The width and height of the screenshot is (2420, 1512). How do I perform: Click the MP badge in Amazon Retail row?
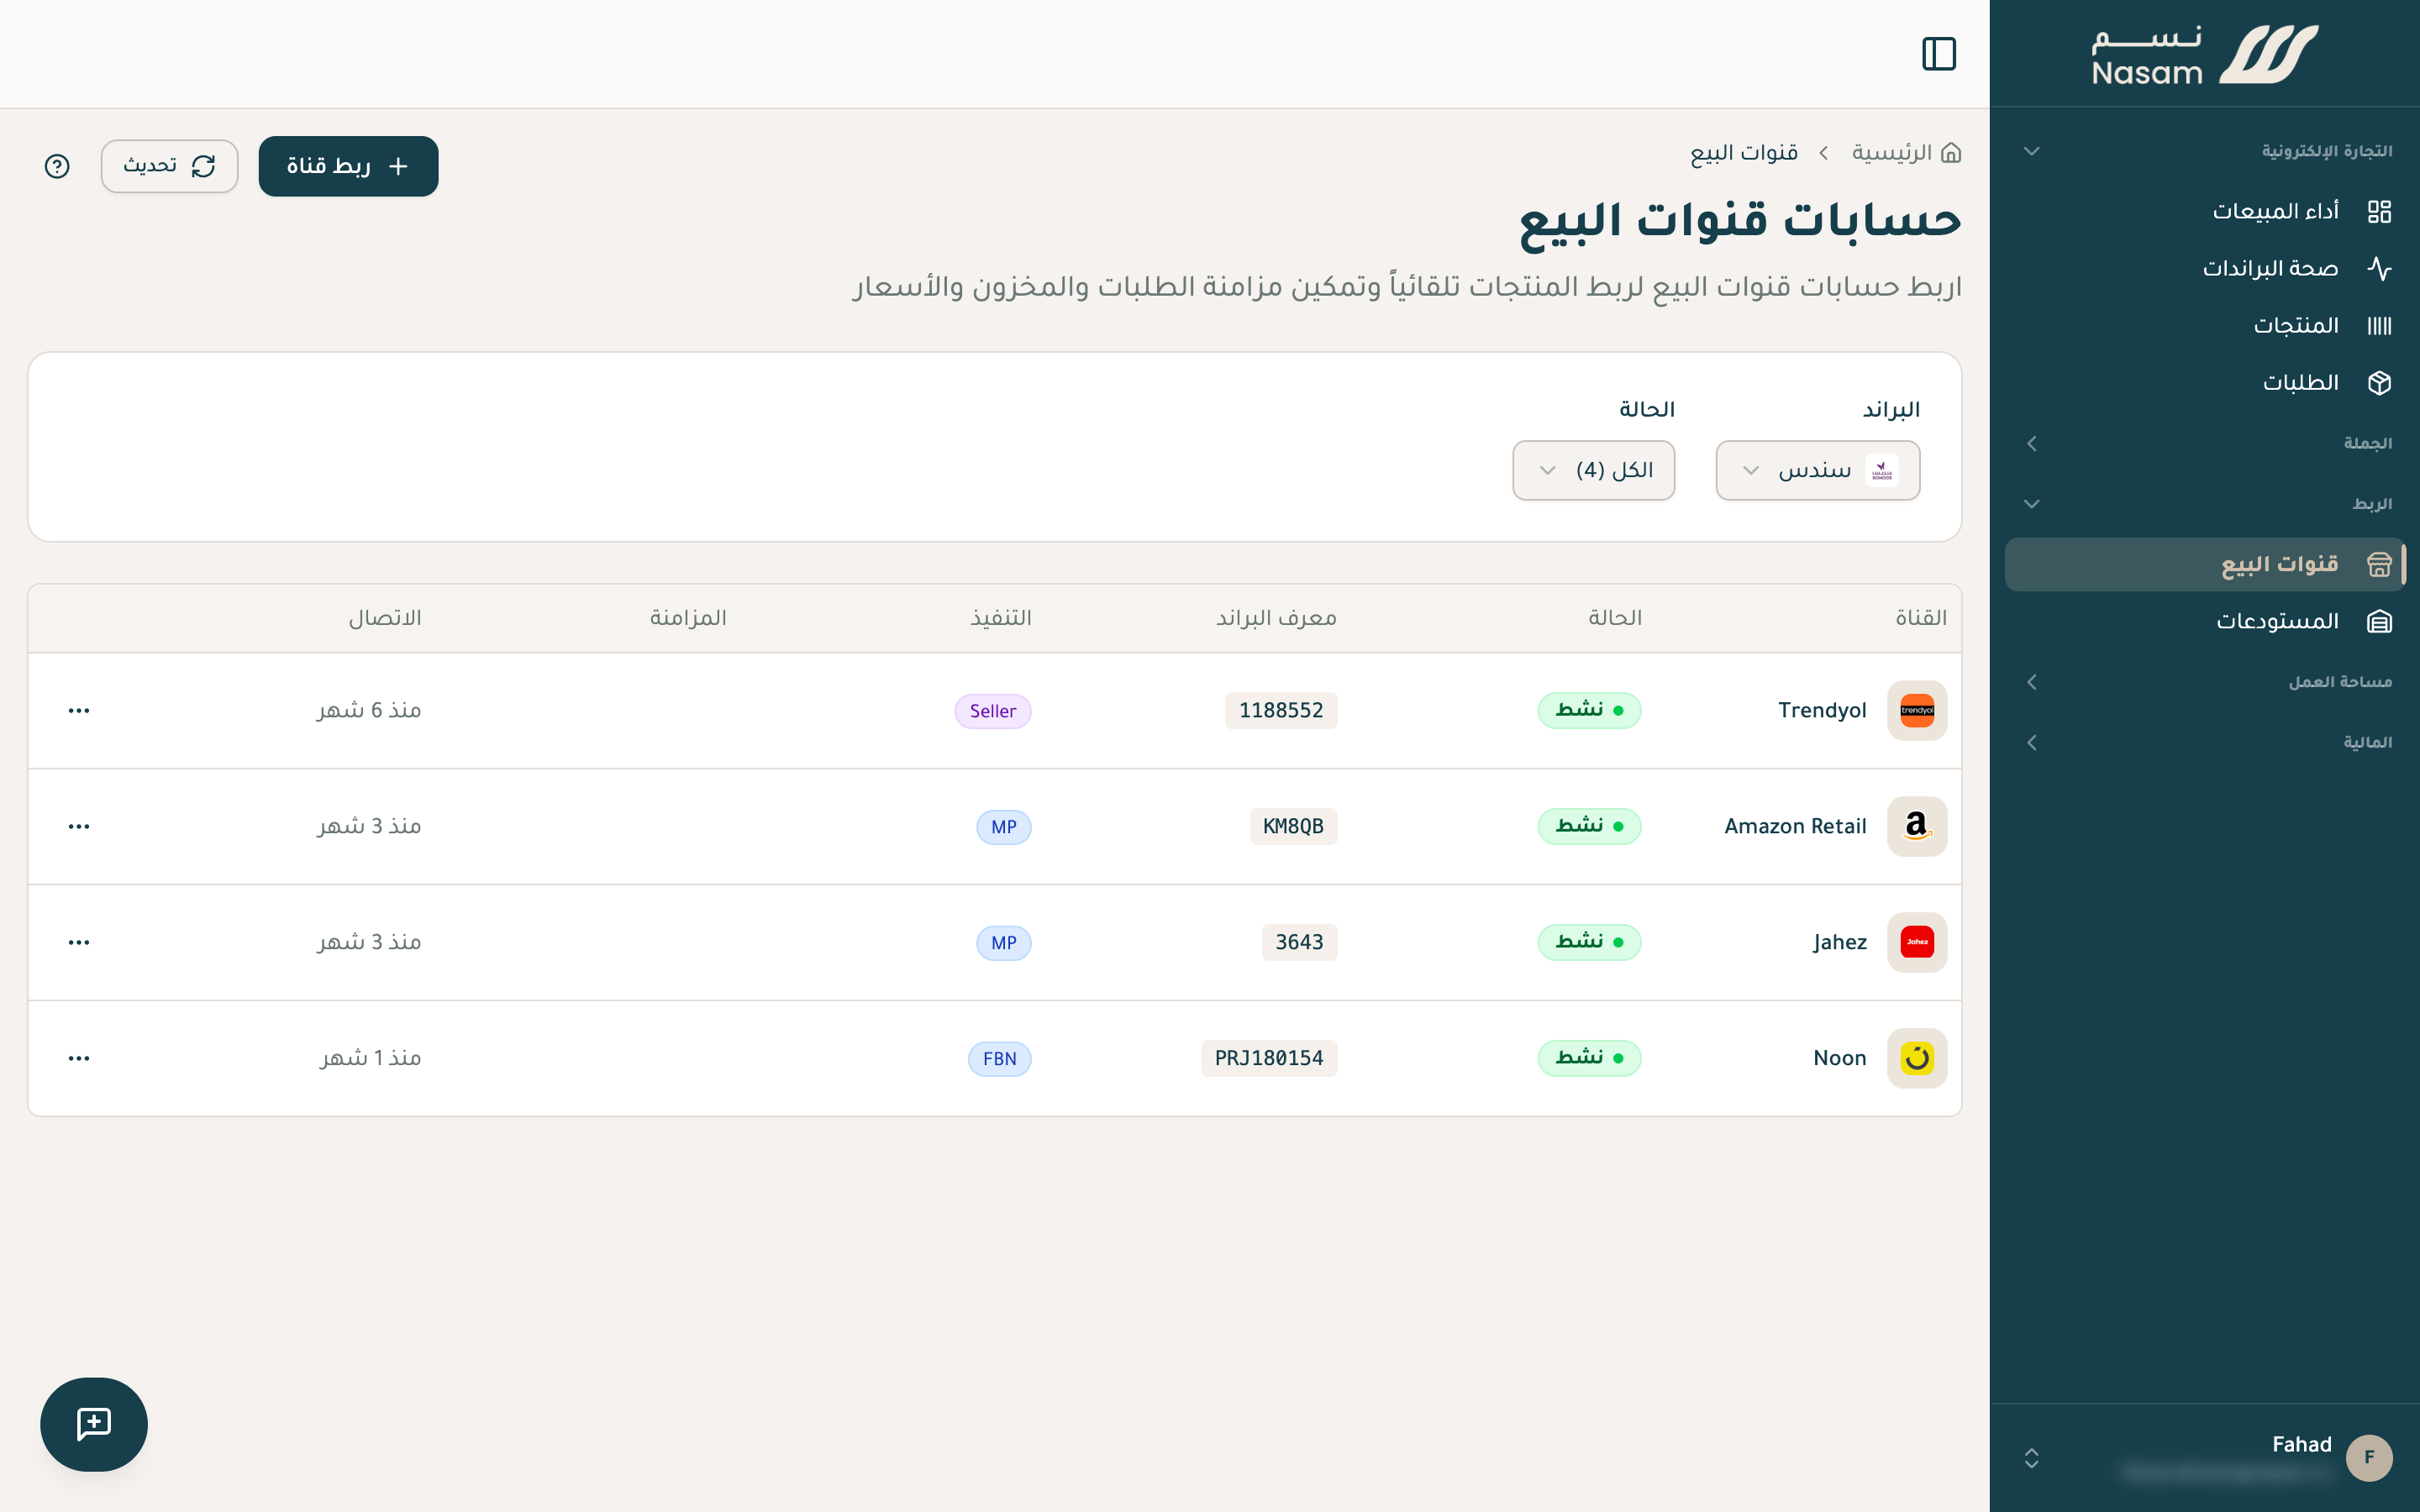pyautogui.click(x=1004, y=828)
